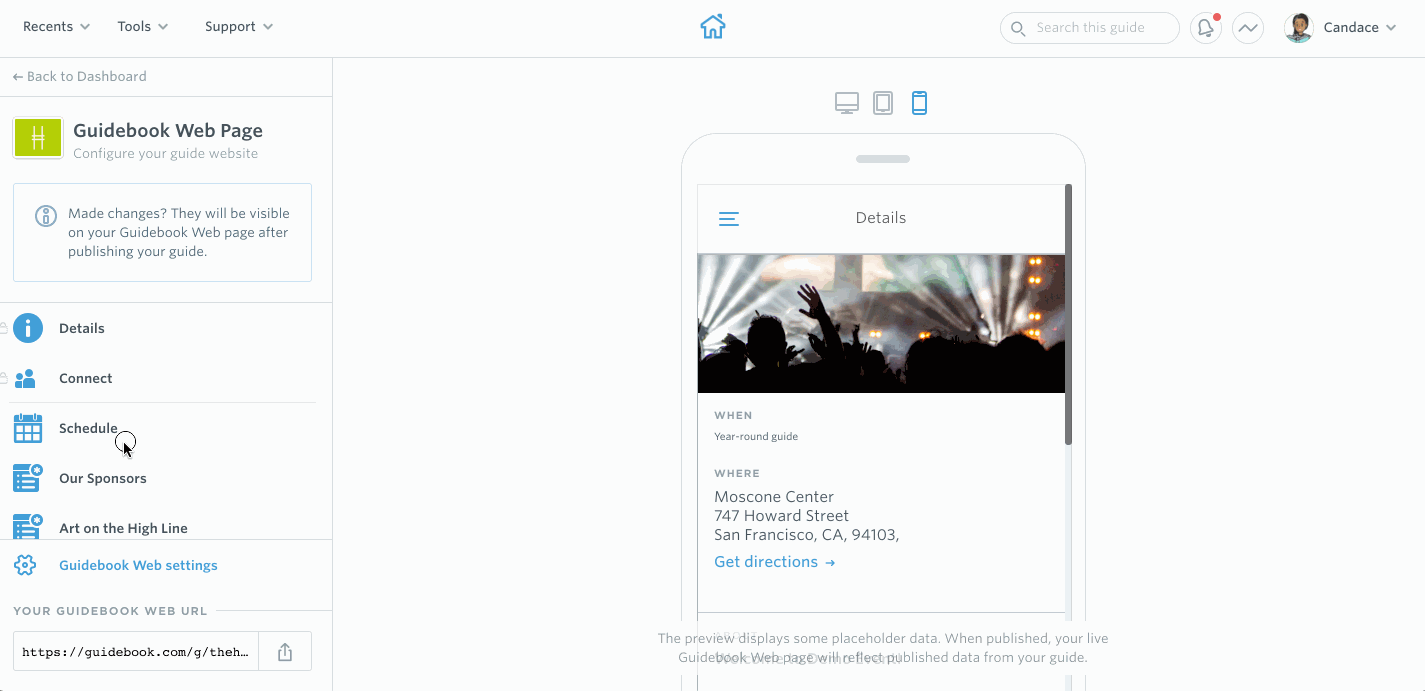This screenshot has width=1425, height=691.
Task: Click the Our Sponsors list icon
Action: click(x=26, y=477)
